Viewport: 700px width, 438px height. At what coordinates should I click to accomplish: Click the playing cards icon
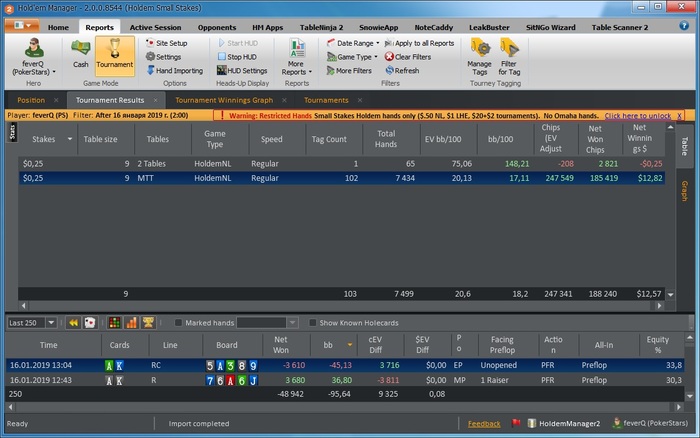(x=90, y=323)
